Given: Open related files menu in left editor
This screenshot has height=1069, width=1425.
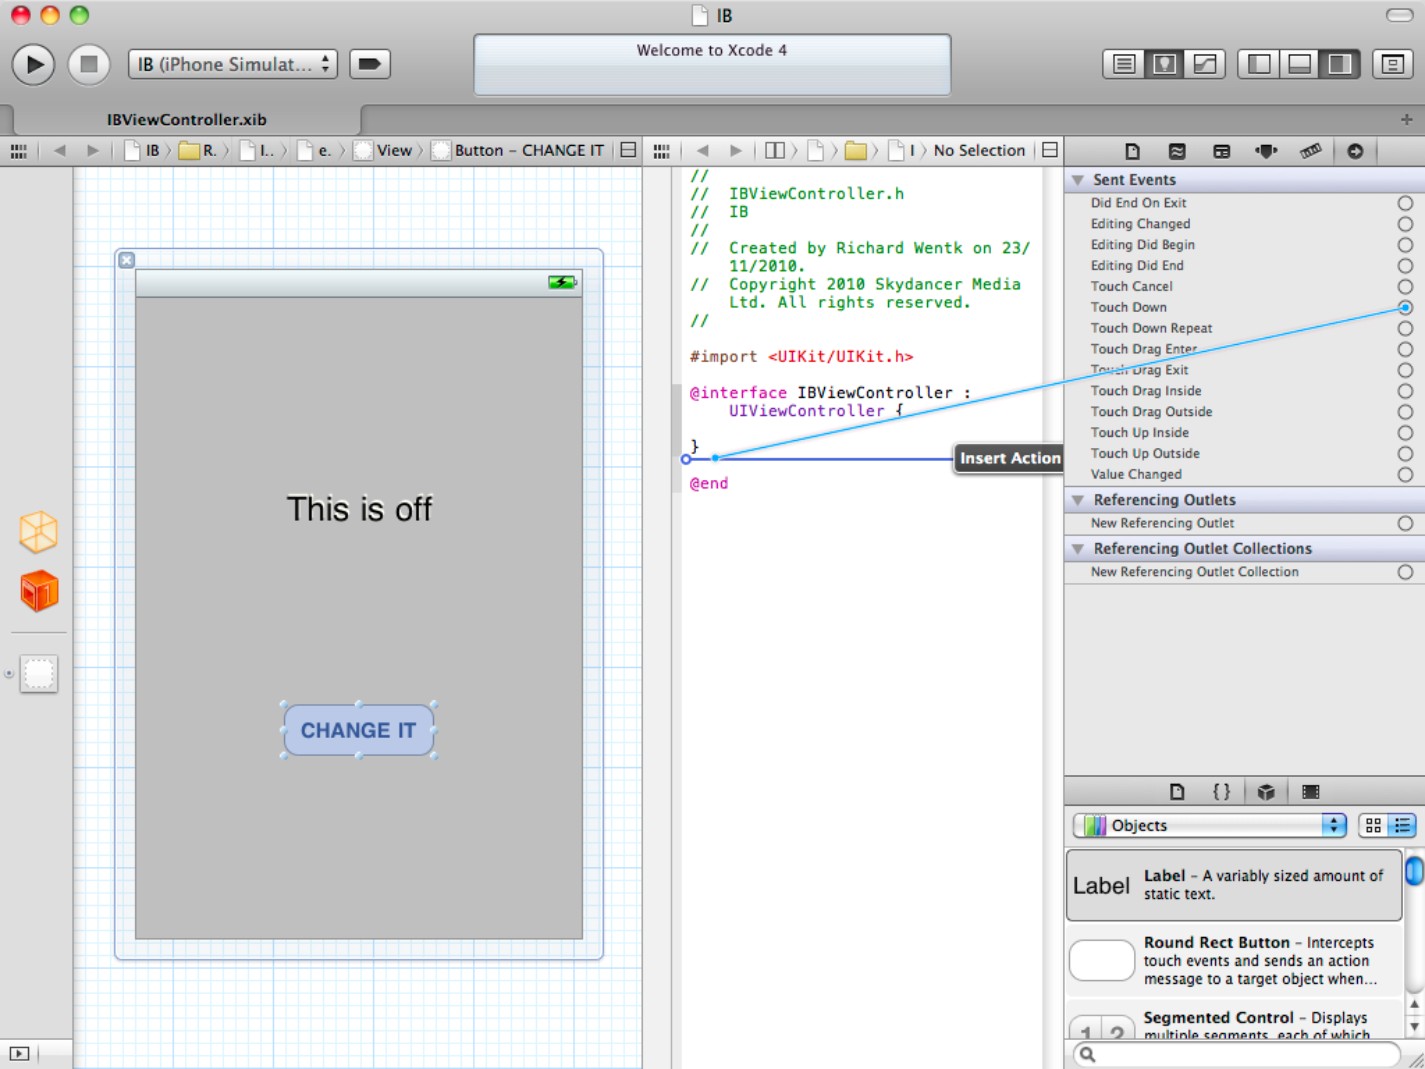Looking at the screenshot, I should click(18, 151).
